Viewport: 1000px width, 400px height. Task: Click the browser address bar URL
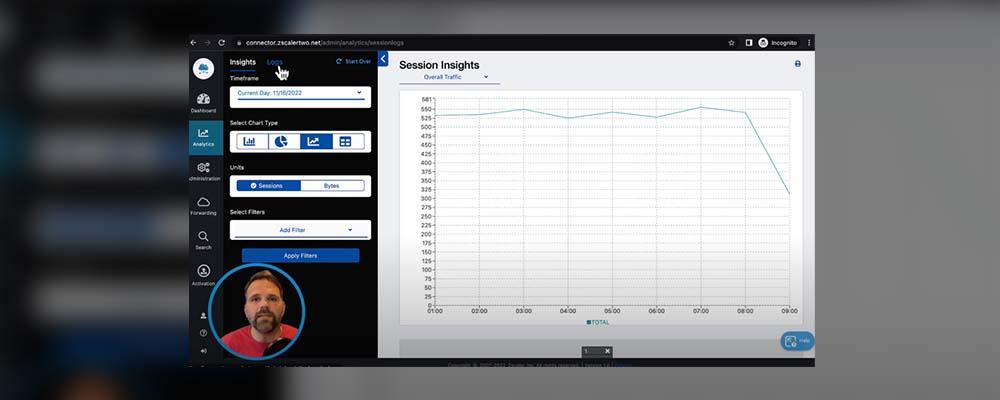325,43
